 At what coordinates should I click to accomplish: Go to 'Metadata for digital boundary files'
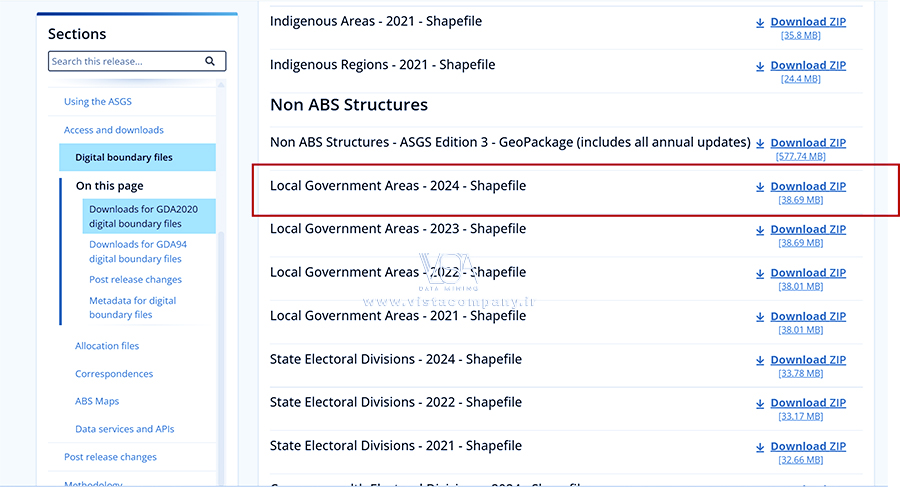click(133, 307)
